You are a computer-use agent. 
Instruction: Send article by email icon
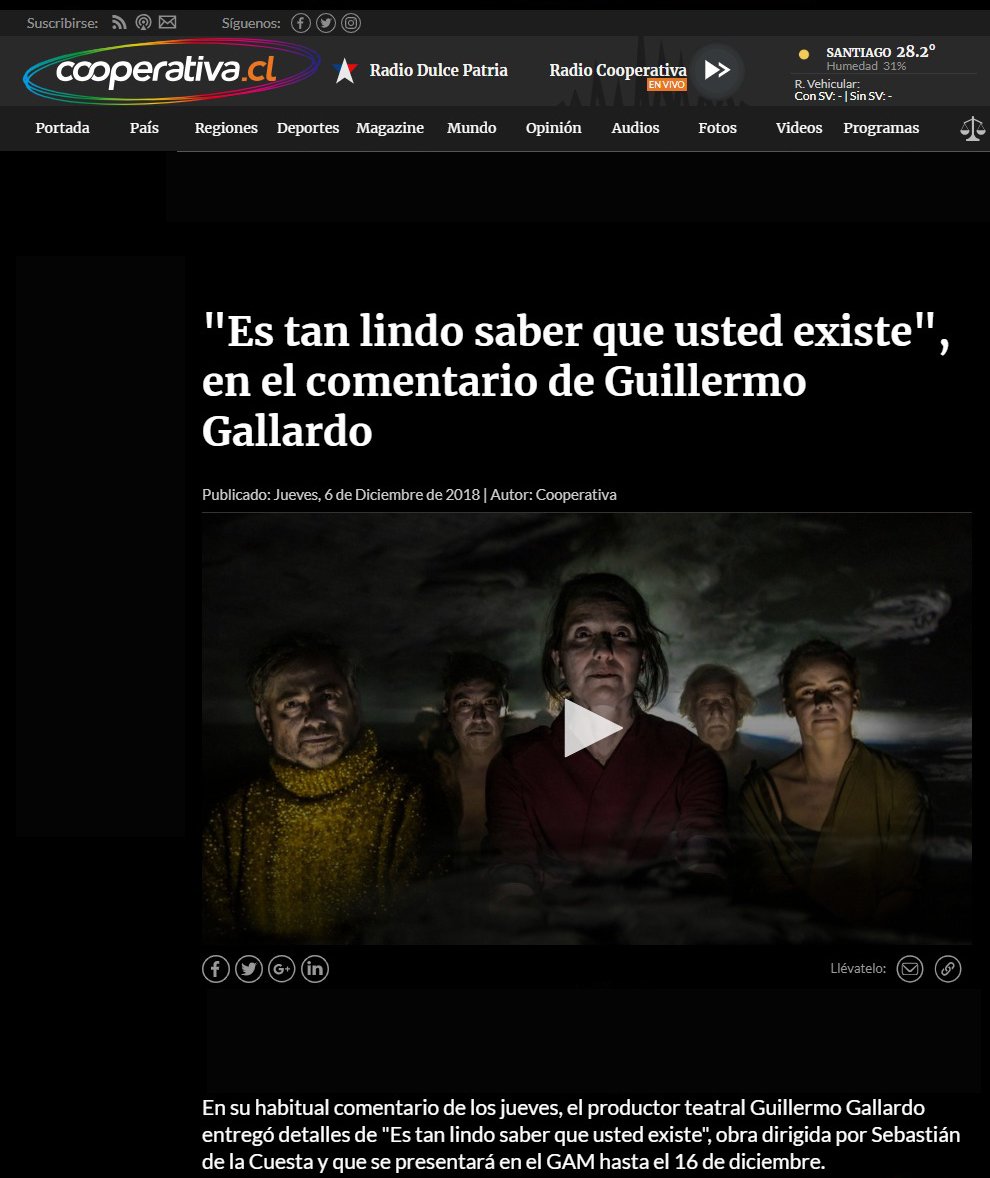tap(909, 969)
